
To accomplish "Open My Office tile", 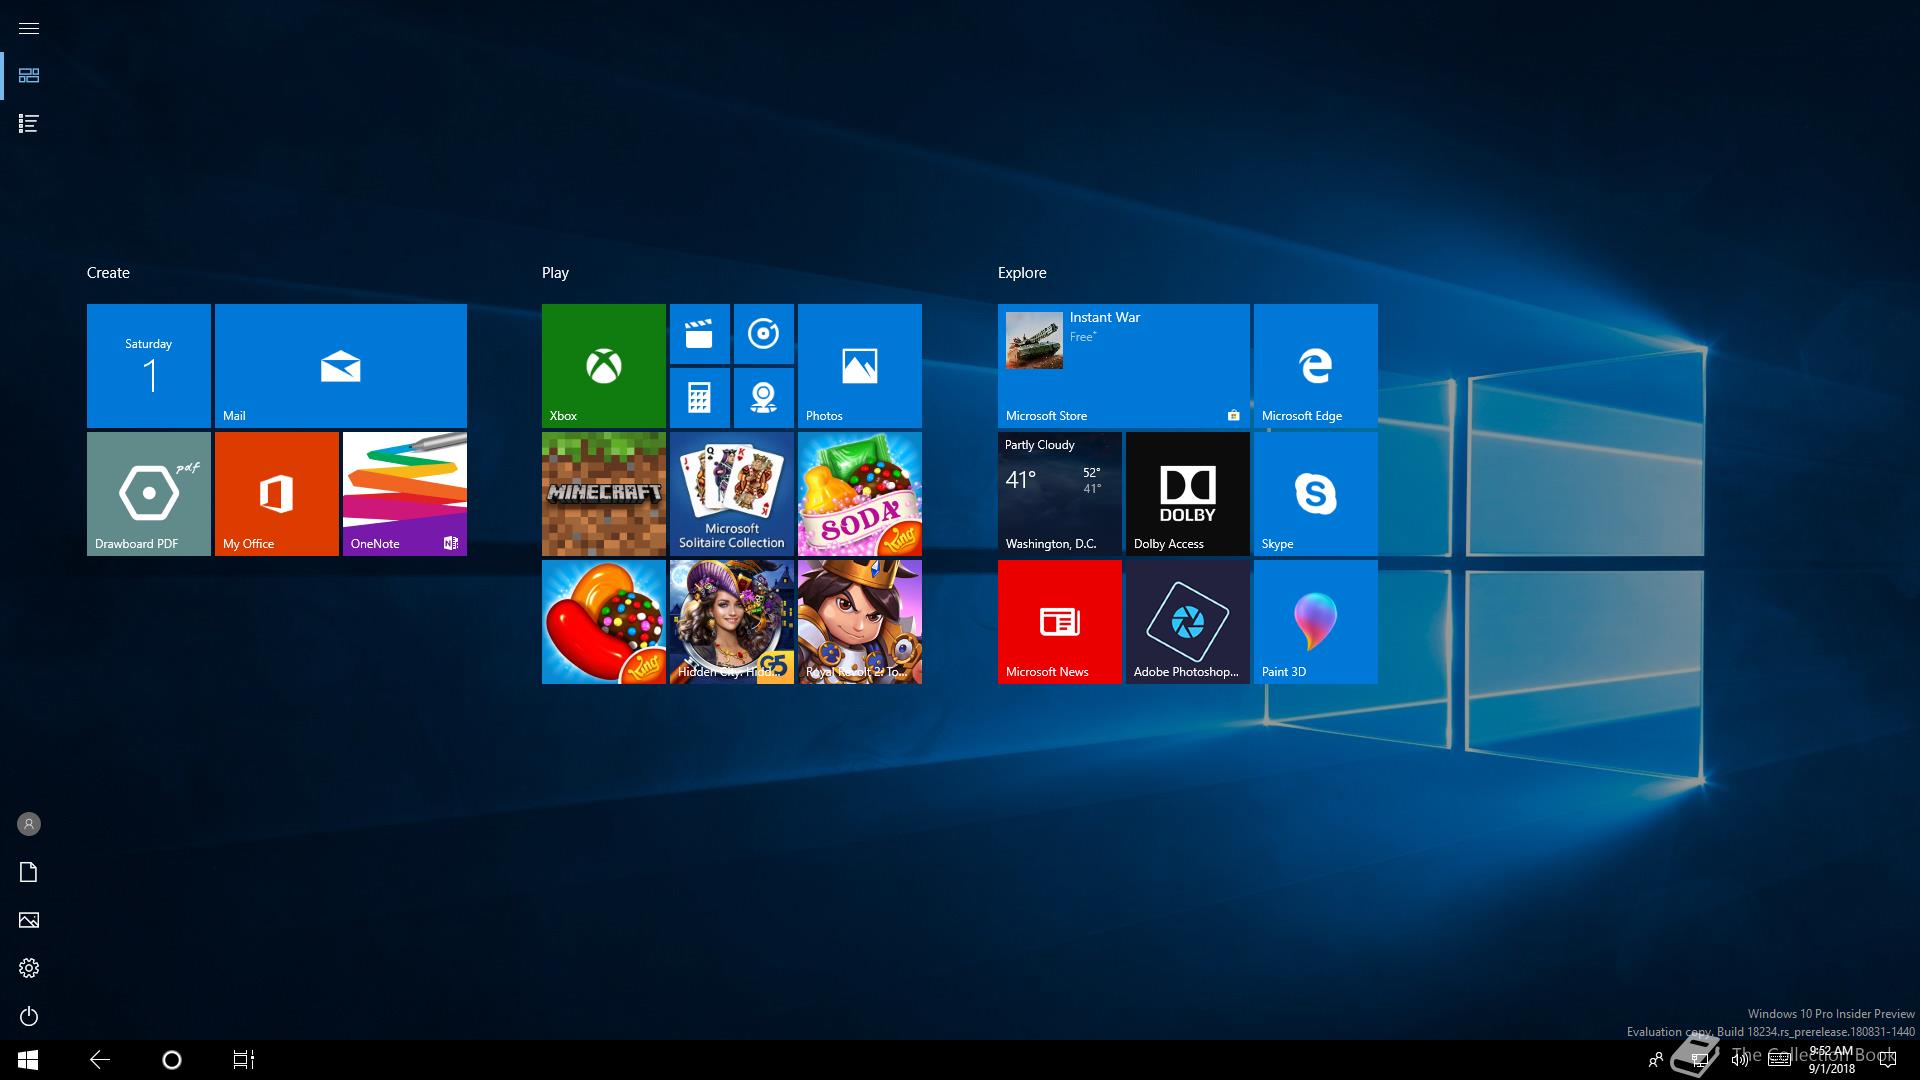I will [277, 494].
